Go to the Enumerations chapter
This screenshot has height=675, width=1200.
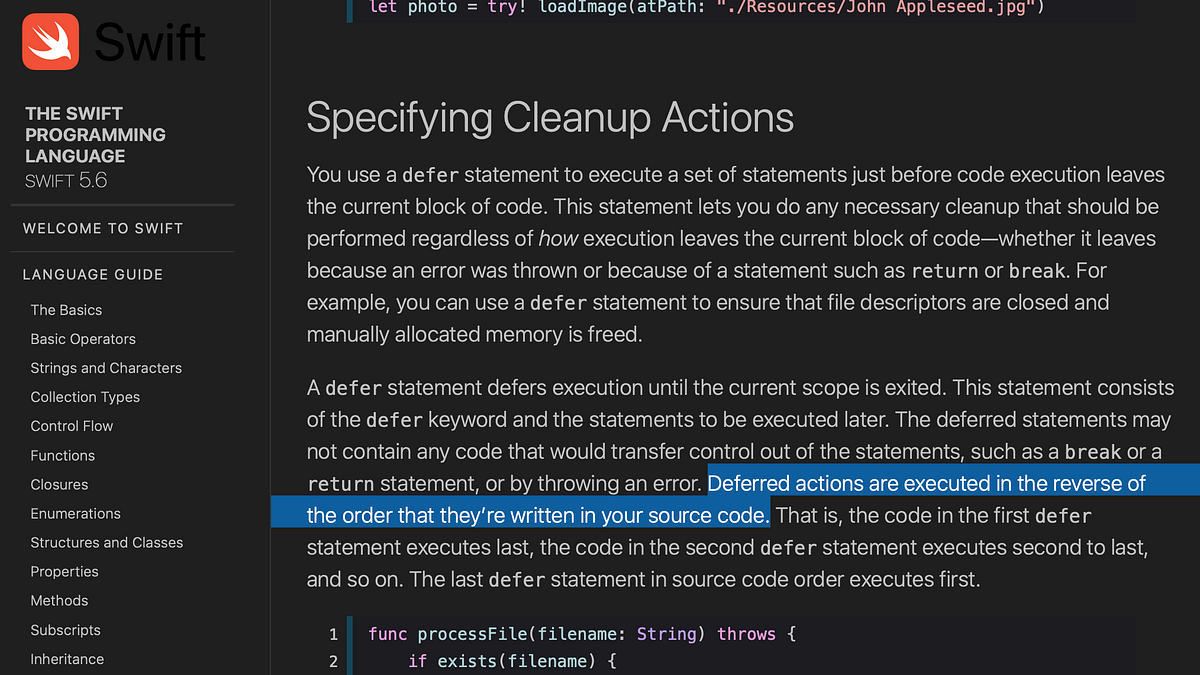pos(75,513)
